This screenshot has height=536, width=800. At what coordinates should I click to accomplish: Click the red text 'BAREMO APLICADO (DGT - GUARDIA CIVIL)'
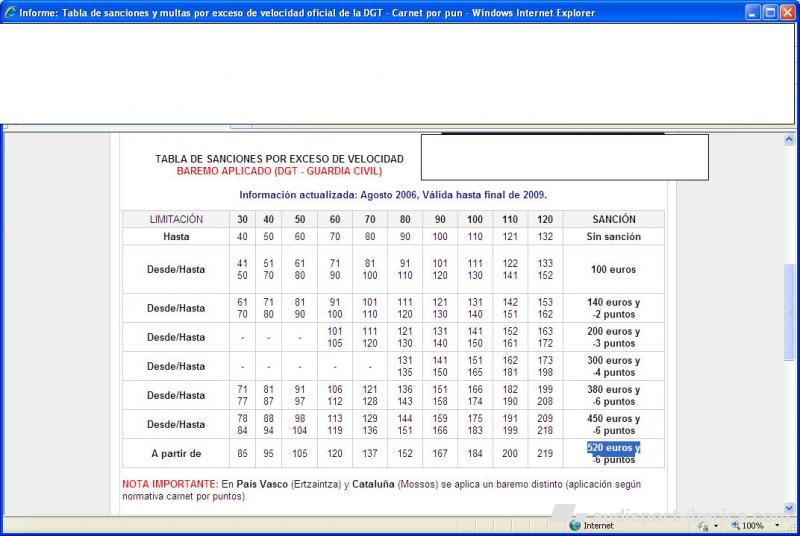(x=280, y=171)
